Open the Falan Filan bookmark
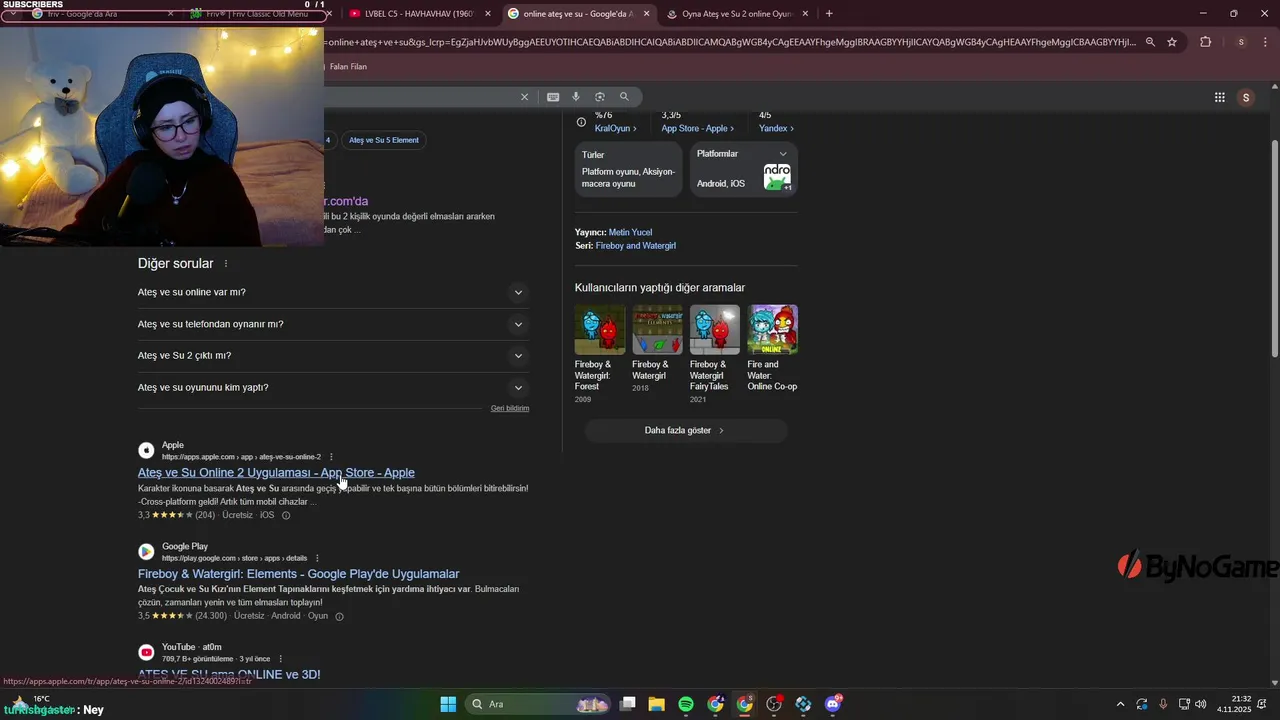 click(x=348, y=67)
